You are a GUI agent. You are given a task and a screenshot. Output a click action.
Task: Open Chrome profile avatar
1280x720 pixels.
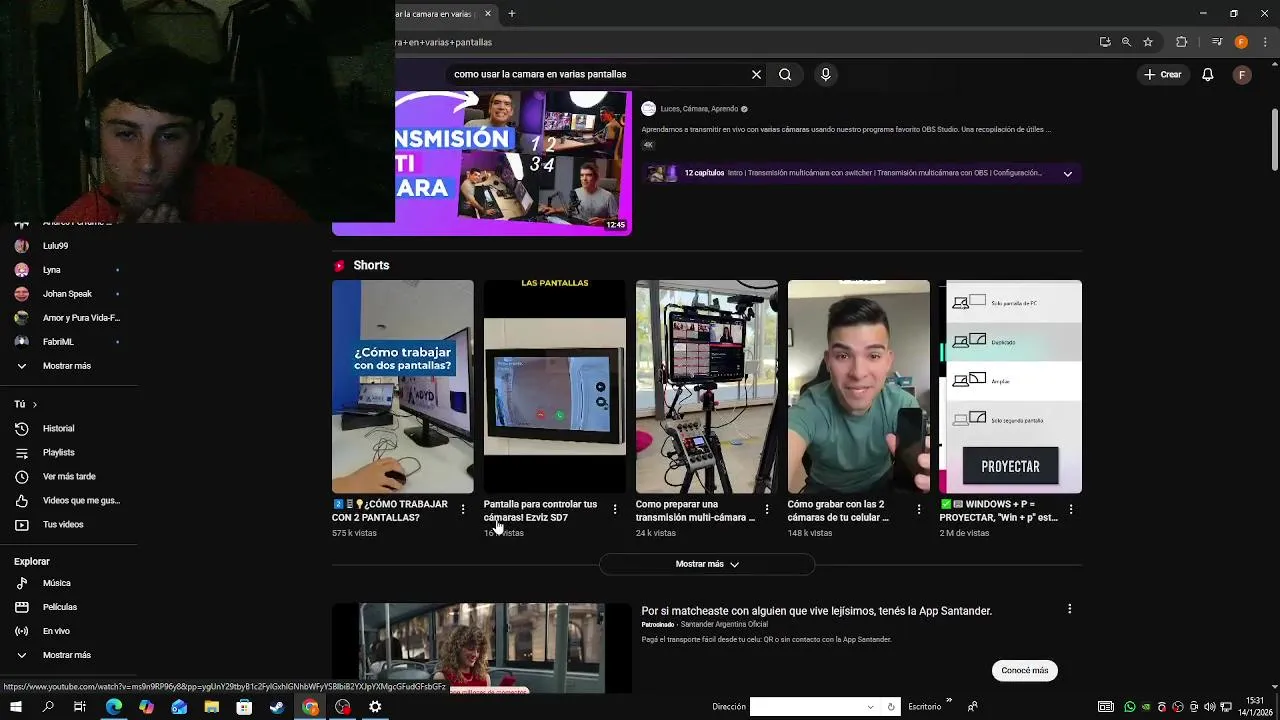click(x=1241, y=42)
